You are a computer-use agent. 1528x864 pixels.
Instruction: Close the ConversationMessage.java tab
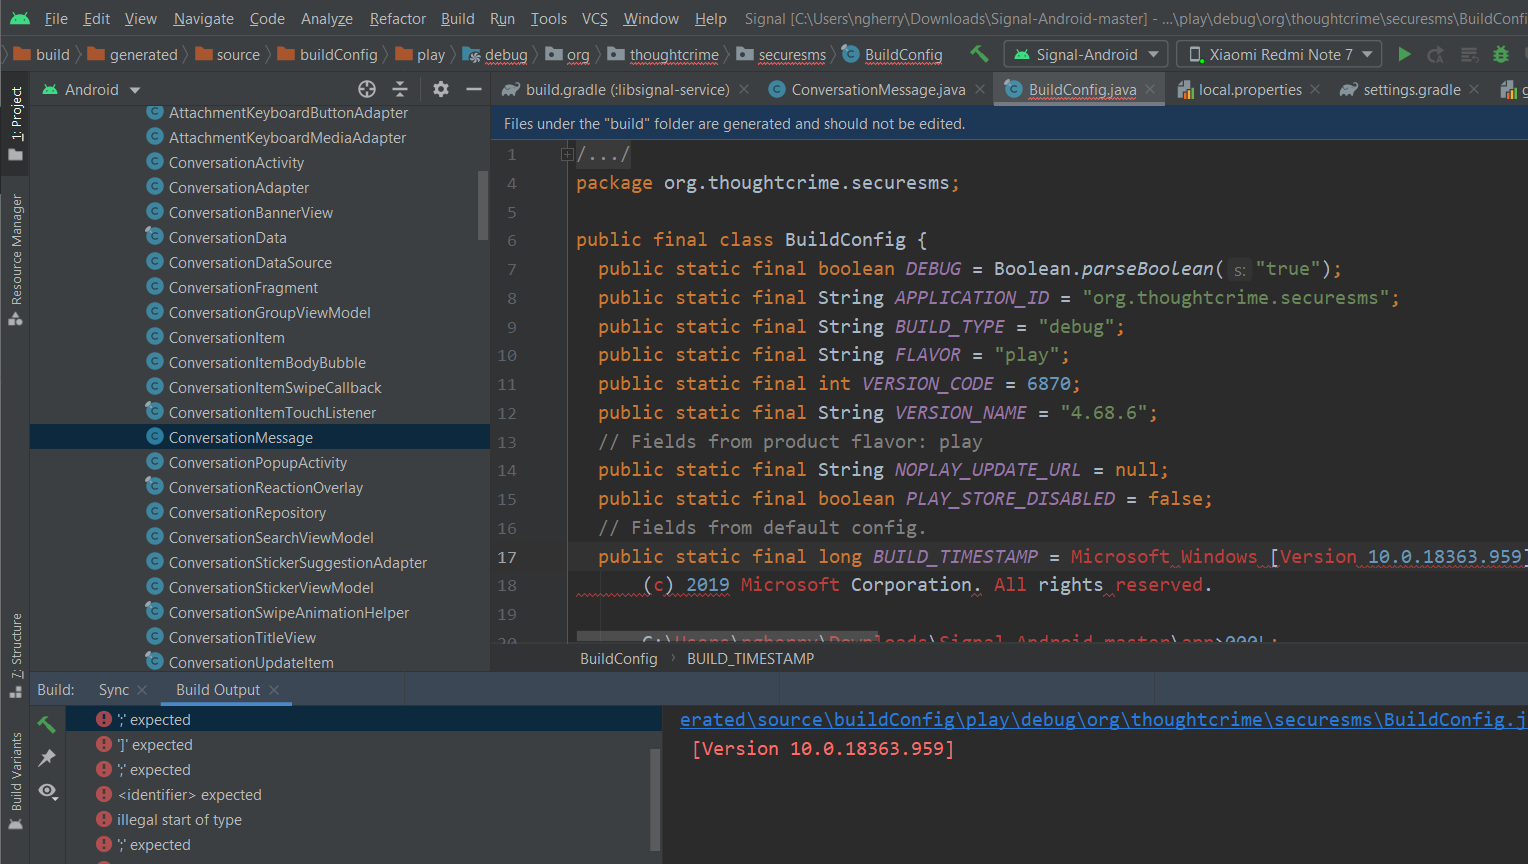tap(980, 89)
